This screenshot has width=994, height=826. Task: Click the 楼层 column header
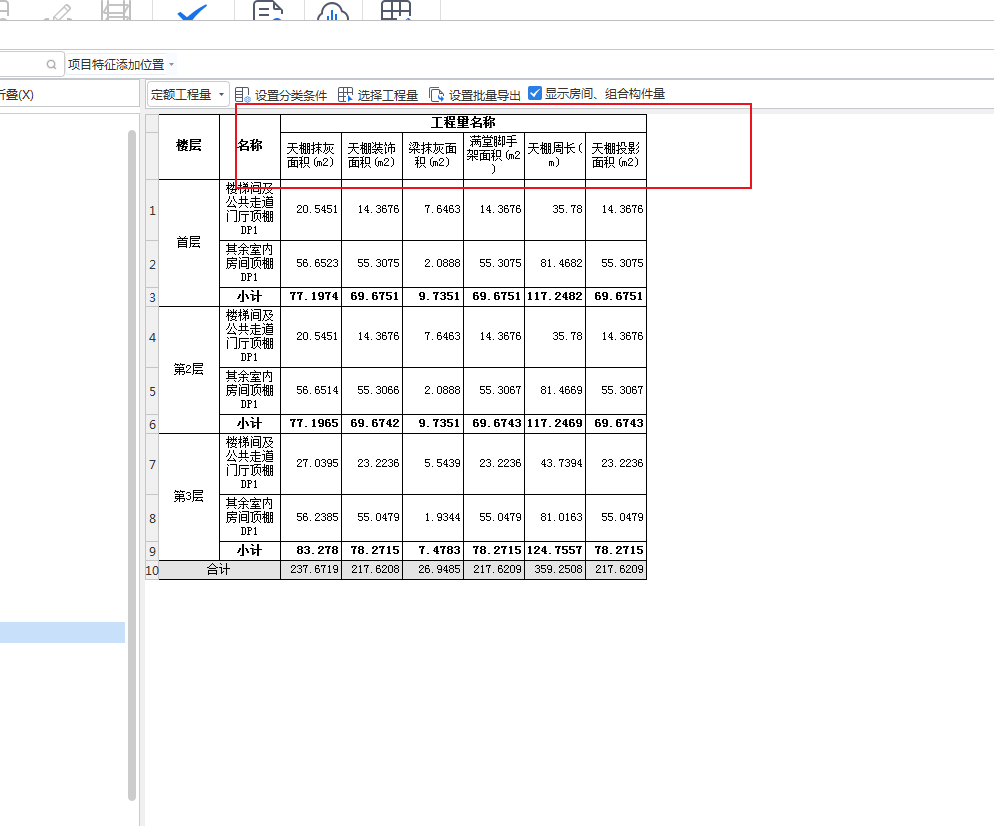click(189, 146)
